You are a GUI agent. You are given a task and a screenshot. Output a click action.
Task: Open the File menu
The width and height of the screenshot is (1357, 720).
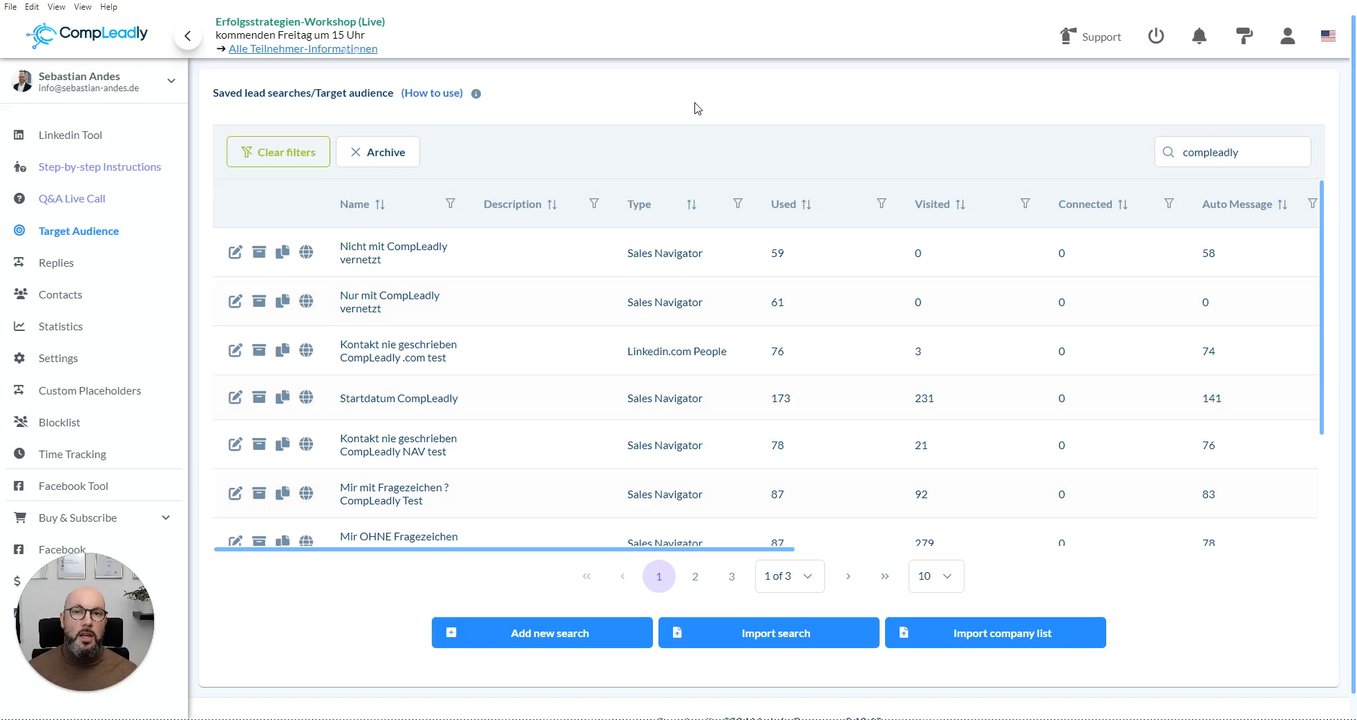[x=10, y=7]
